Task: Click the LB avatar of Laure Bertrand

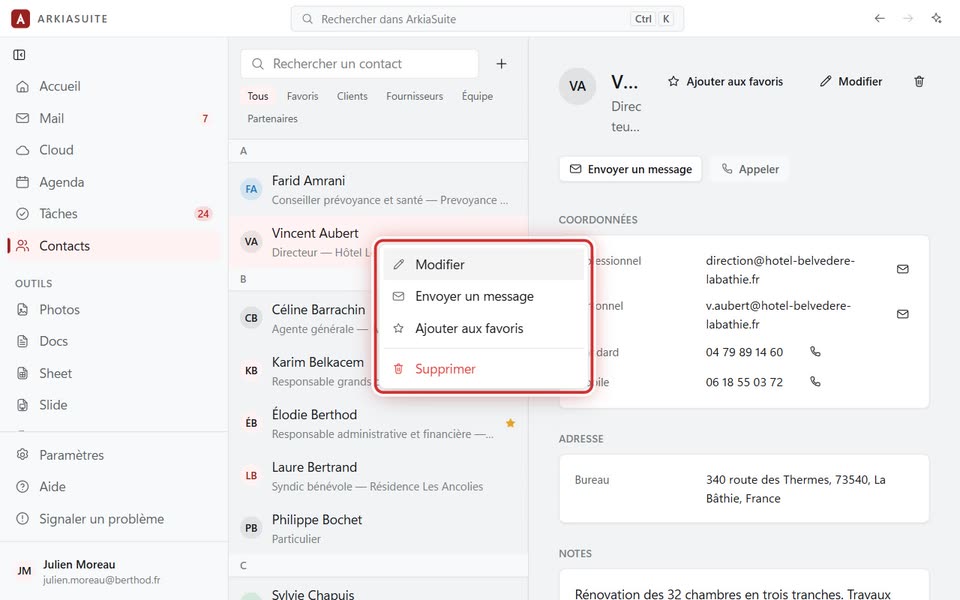Action: (x=251, y=476)
